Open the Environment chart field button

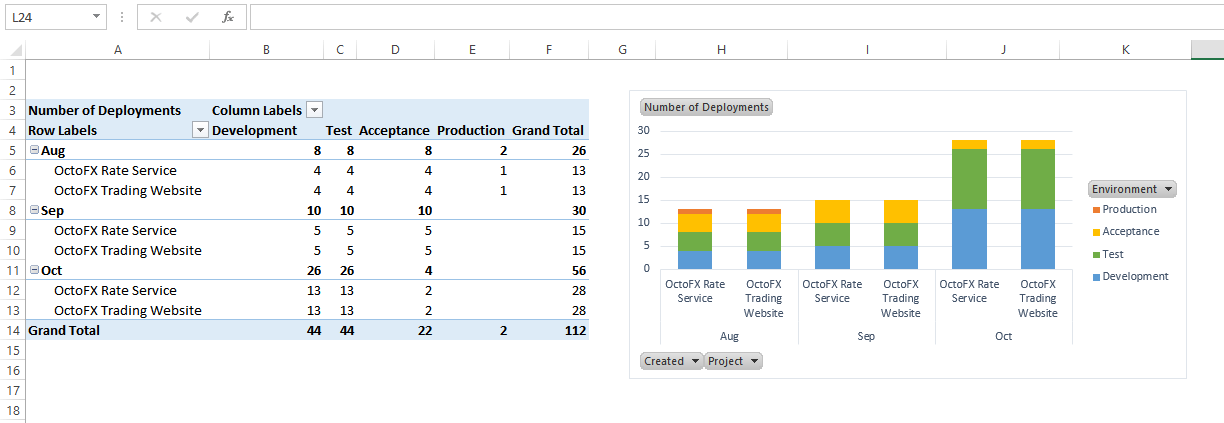(1132, 189)
